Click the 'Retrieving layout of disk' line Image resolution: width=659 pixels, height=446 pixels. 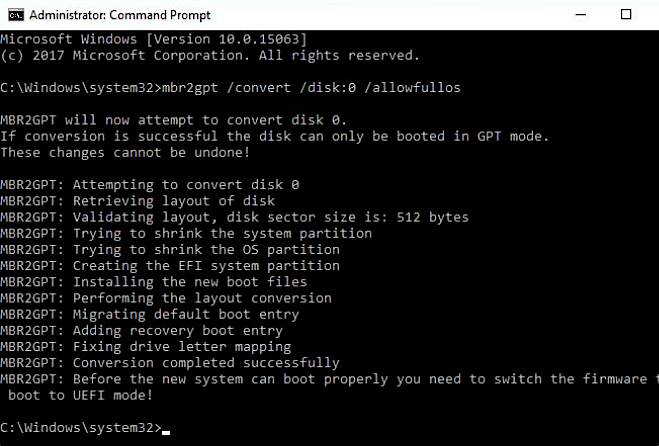137,201
